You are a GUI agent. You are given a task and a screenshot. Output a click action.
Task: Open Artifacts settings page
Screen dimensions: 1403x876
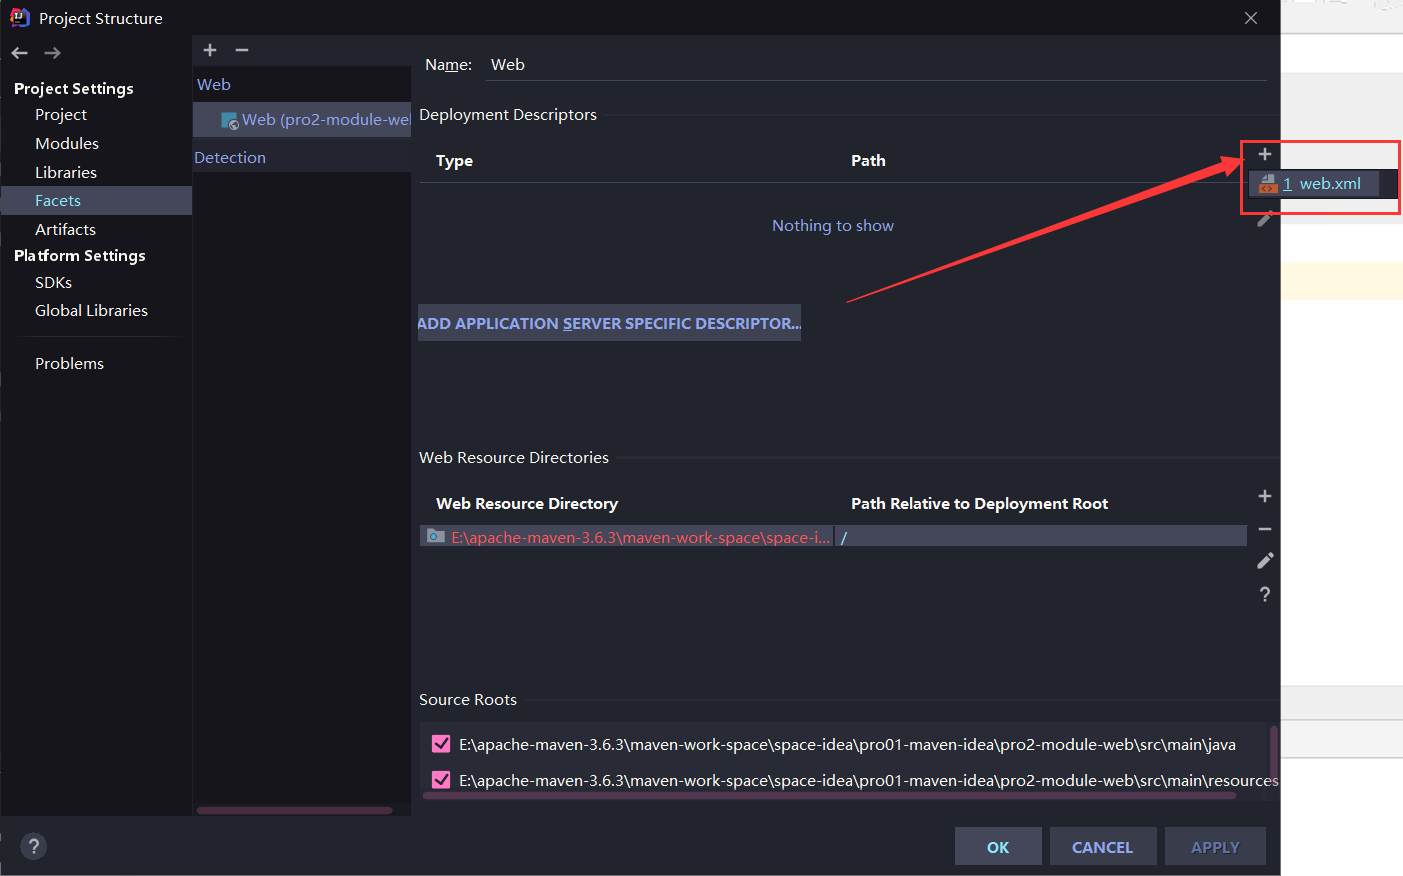pos(65,230)
